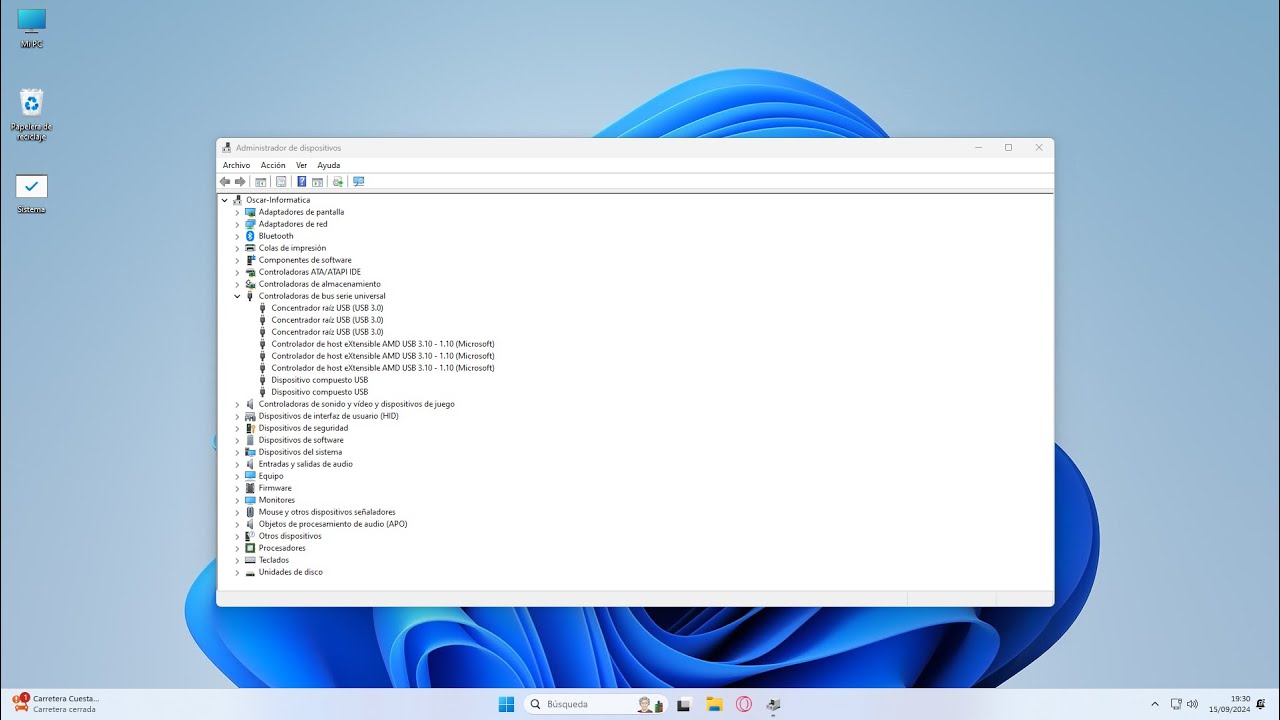Click the volume speaker tray icon
The height and width of the screenshot is (720, 1280).
pos(1192,704)
